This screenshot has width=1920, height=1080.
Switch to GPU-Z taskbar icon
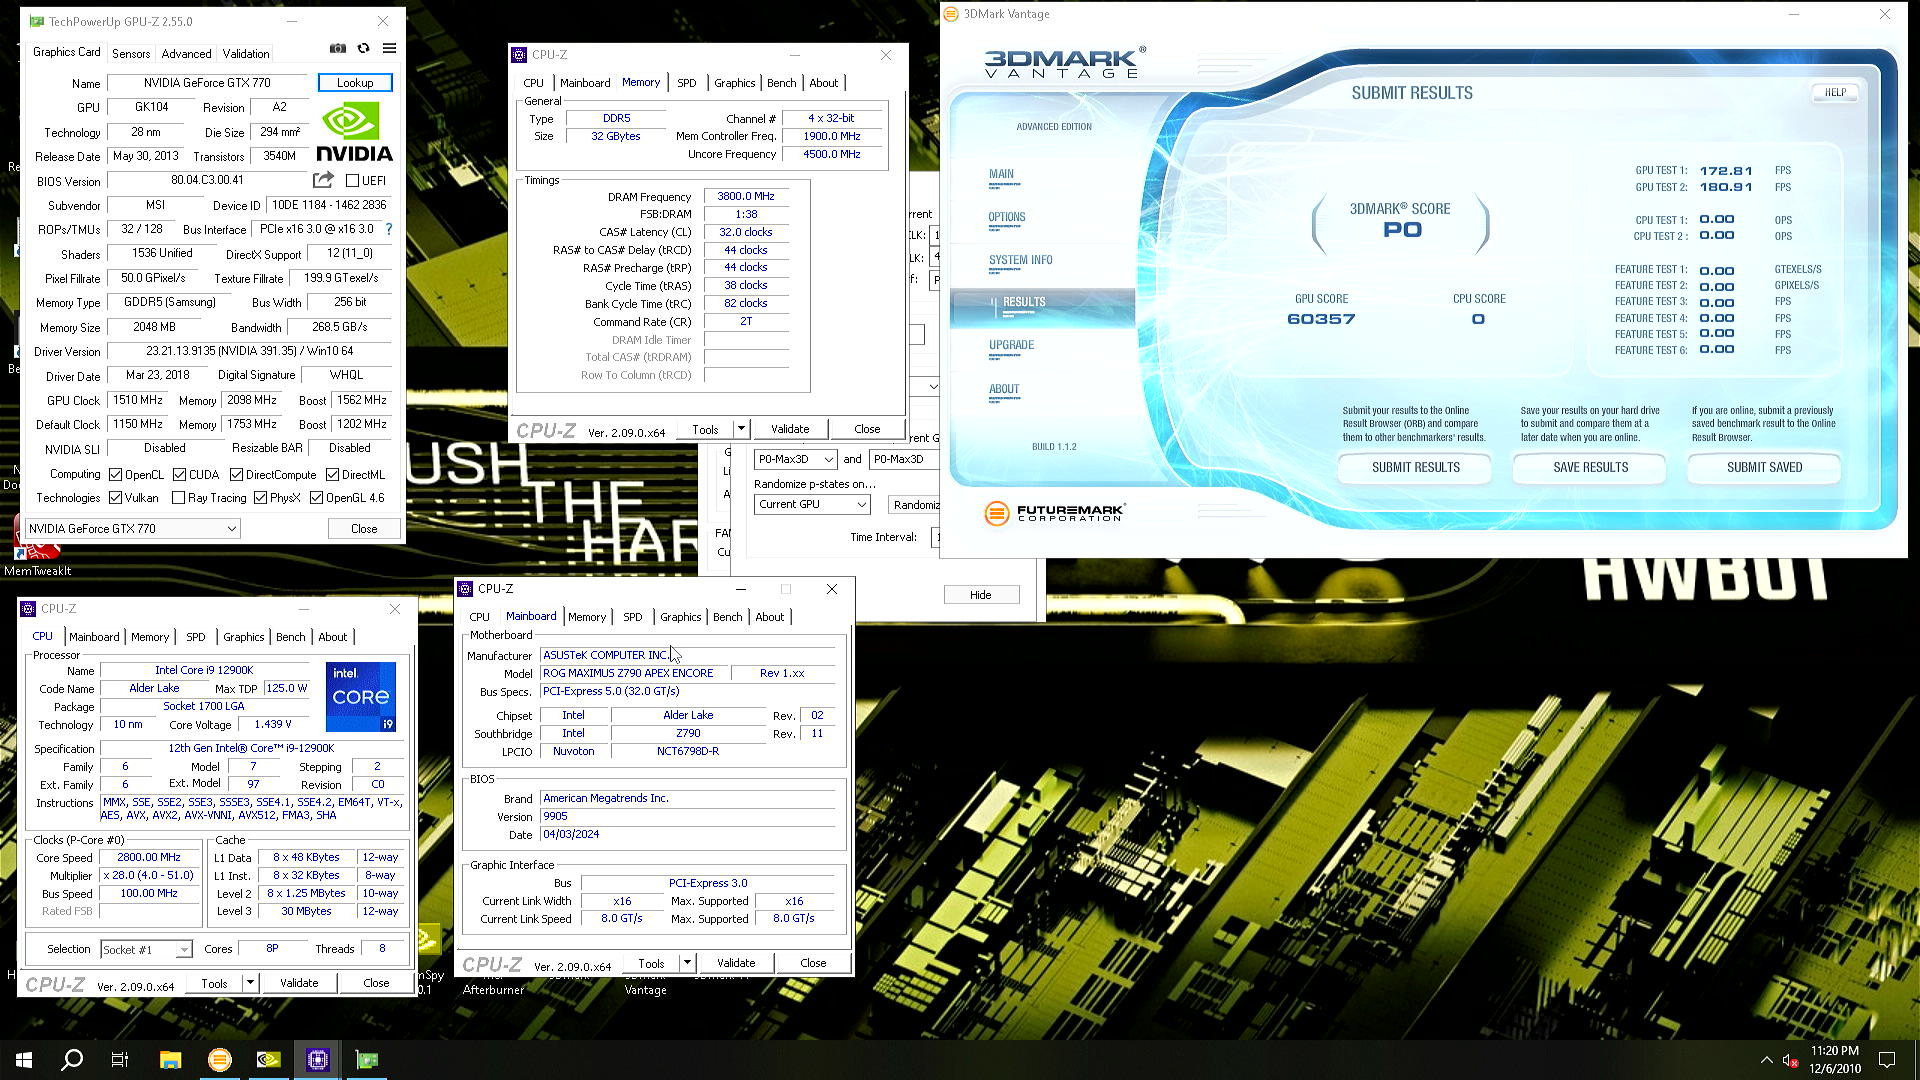pos(367,1060)
